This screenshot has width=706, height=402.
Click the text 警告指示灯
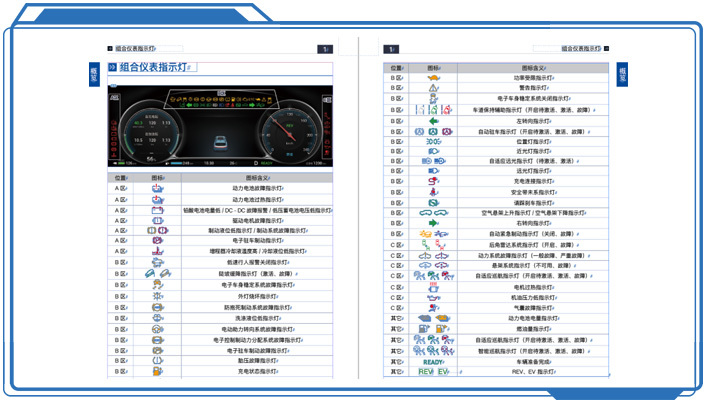[x=533, y=88]
